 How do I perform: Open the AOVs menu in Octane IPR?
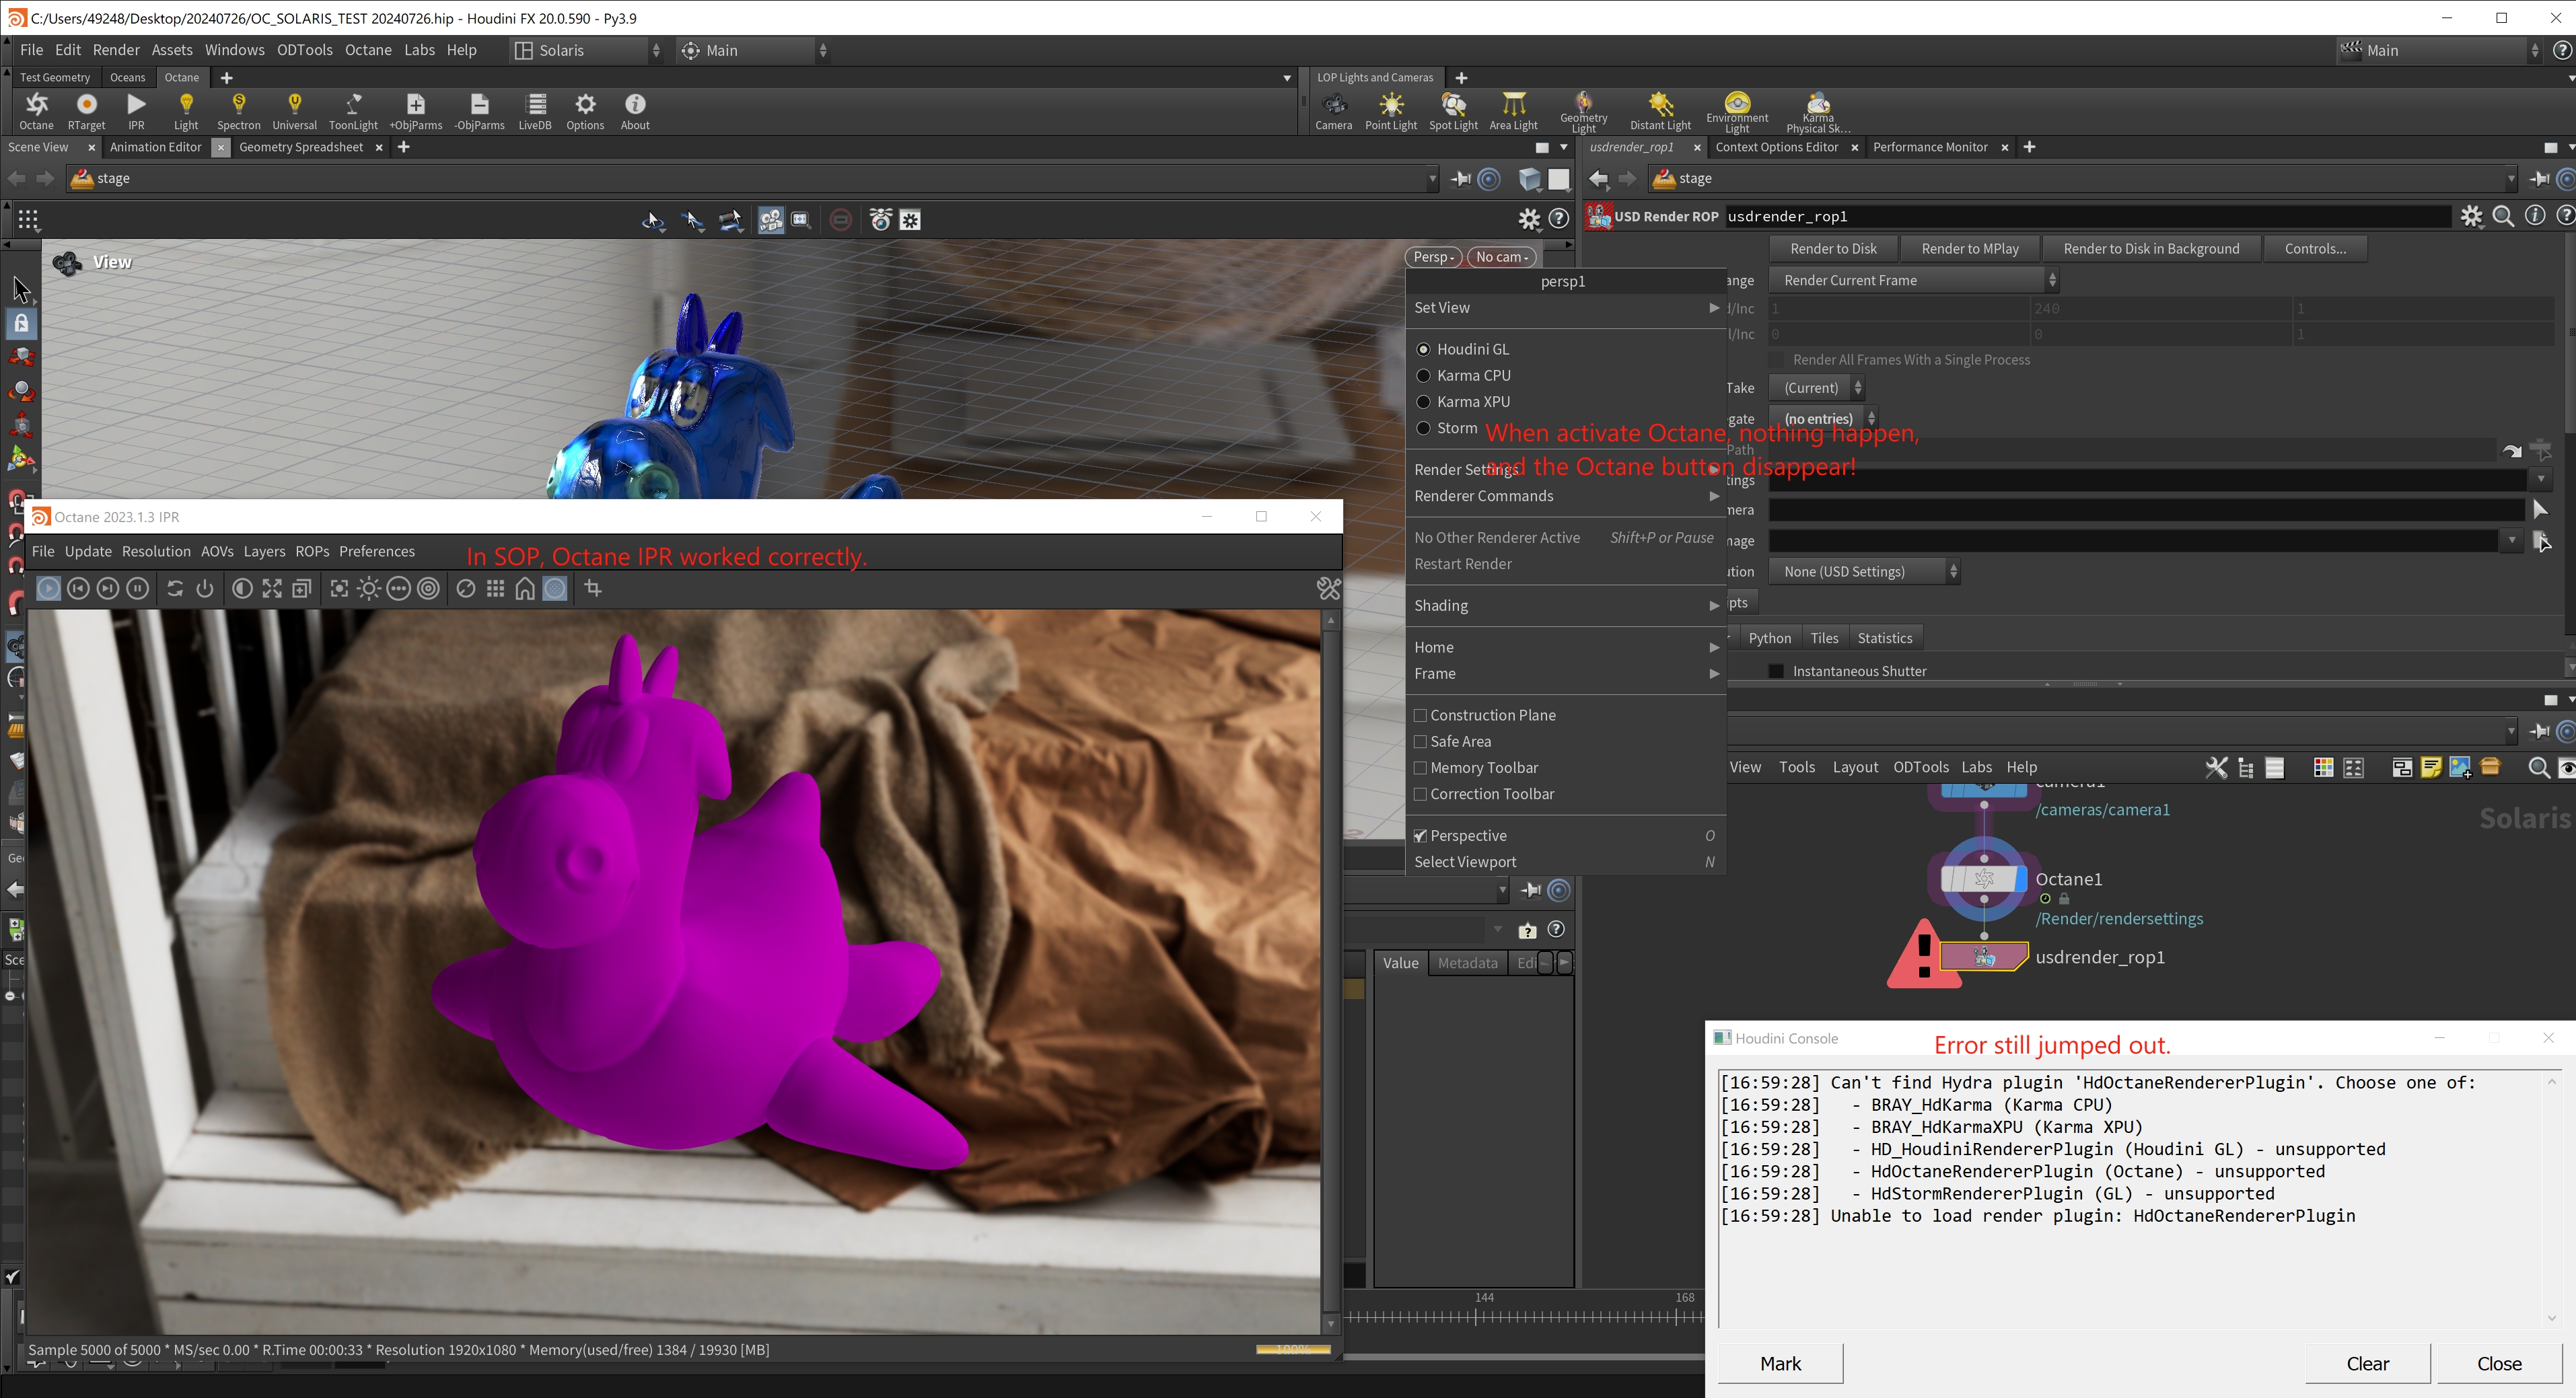(217, 552)
